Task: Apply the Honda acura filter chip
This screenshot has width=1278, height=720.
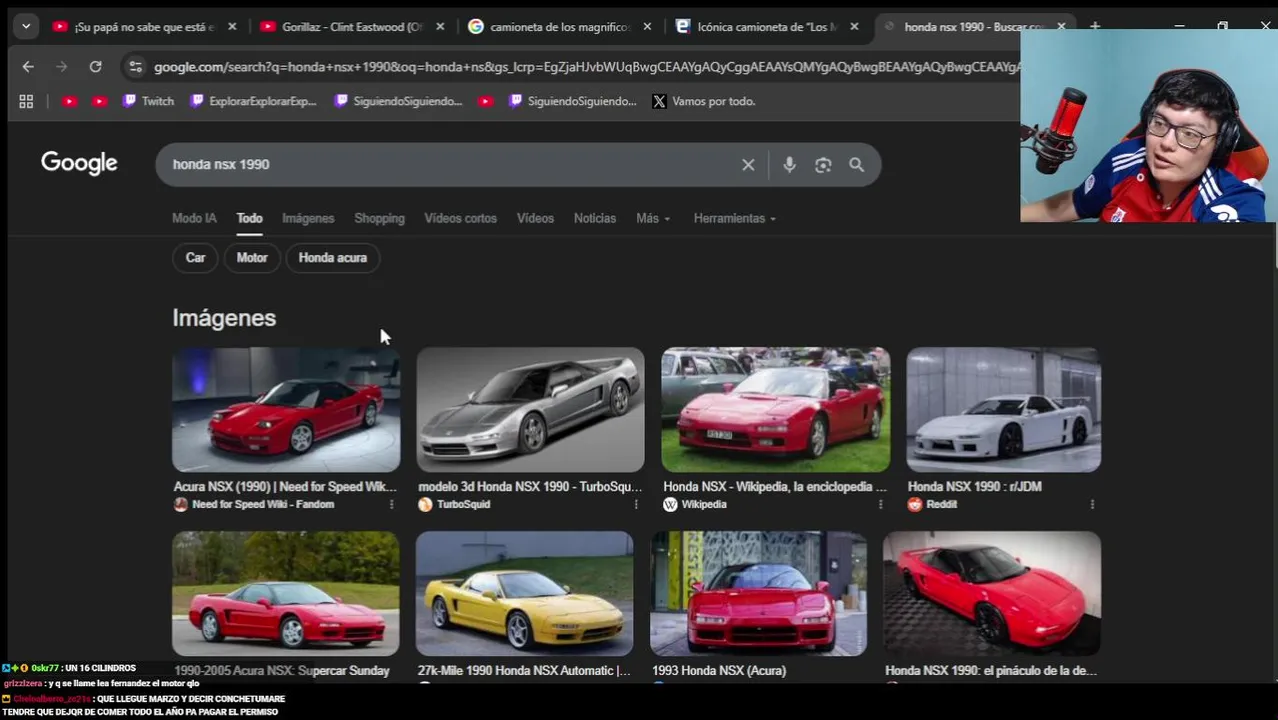Action: pyautogui.click(x=333, y=258)
